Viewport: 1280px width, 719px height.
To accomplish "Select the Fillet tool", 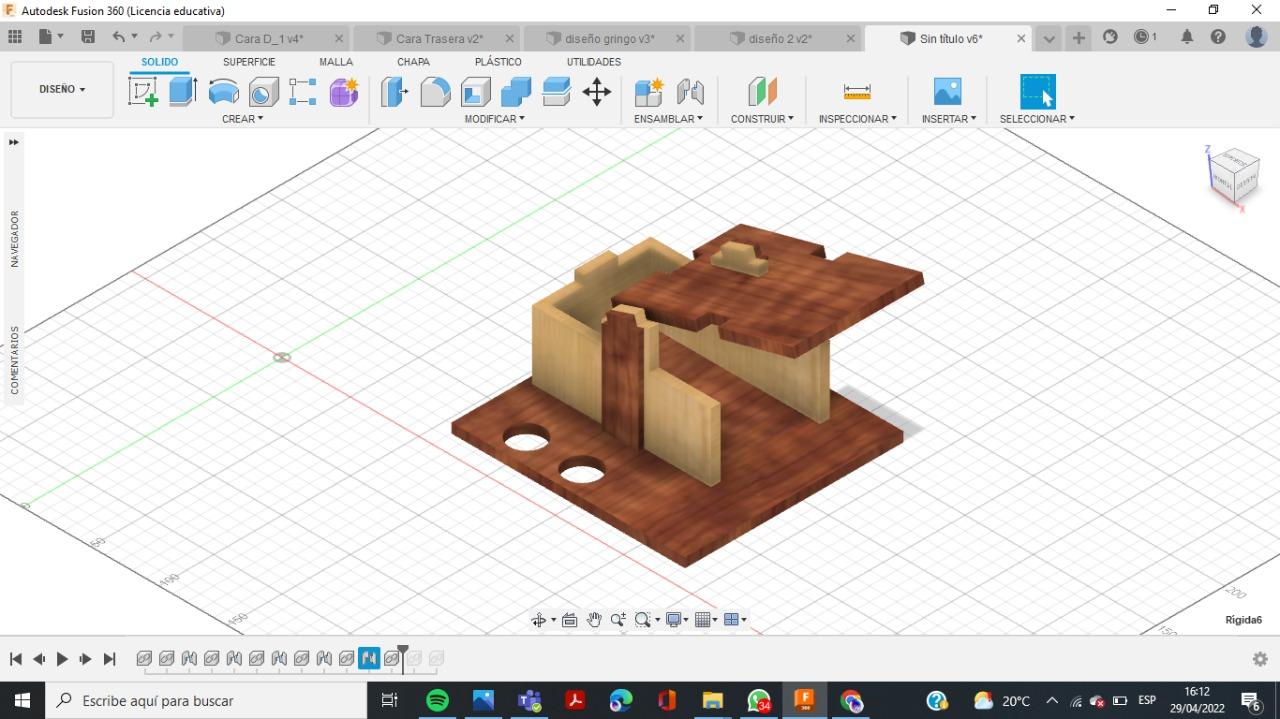I will [x=435, y=93].
